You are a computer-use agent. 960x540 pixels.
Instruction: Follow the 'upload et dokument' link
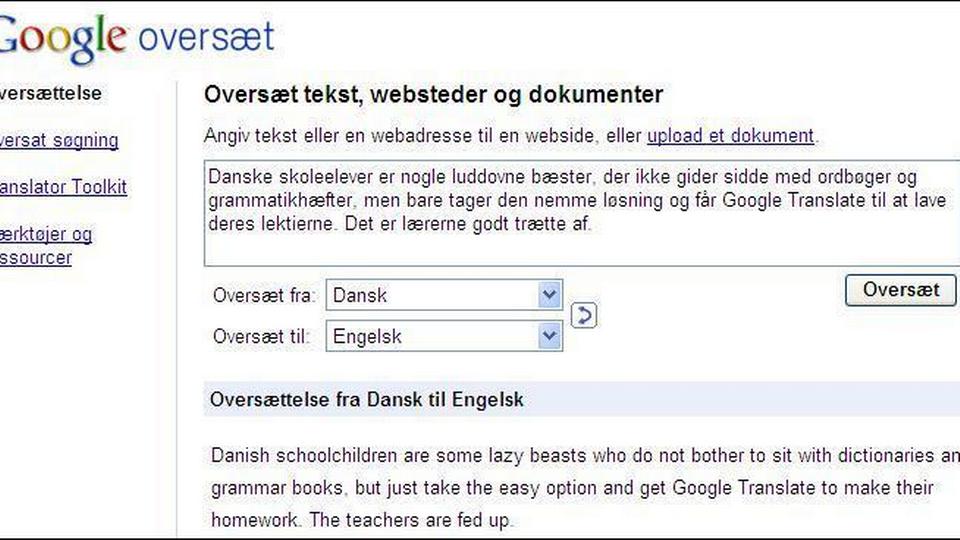point(730,135)
